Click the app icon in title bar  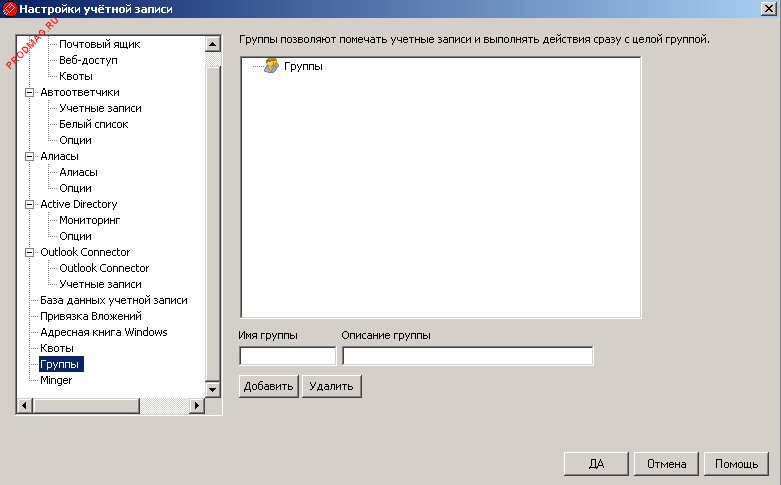(10, 9)
